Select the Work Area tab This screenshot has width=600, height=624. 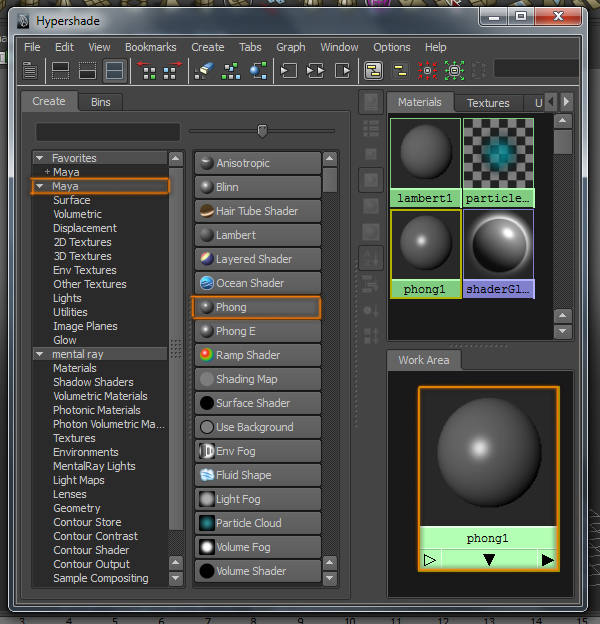(x=424, y=360)
